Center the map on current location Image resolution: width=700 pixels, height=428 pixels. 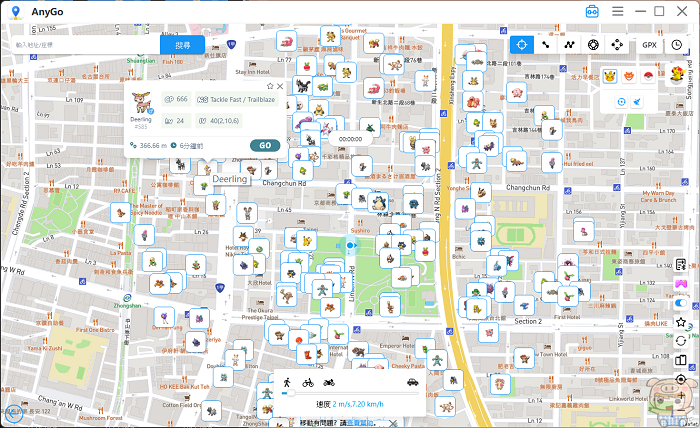pos(681,379)
